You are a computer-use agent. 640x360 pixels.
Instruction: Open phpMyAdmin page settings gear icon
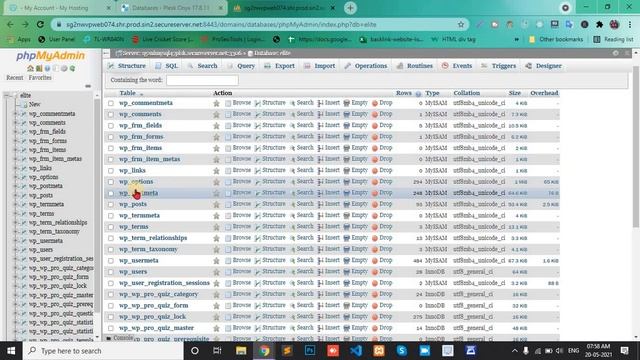click(x=616, y=53)
